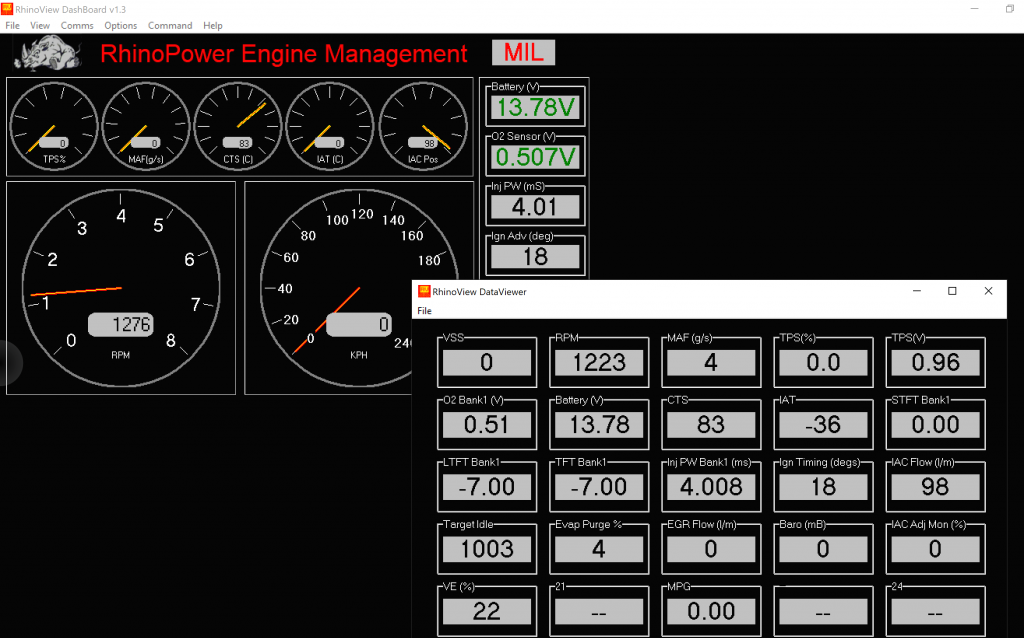Click the IAC Pos mini gauge
Viewport: 1024px width, 638px height.
pos(423,126)
